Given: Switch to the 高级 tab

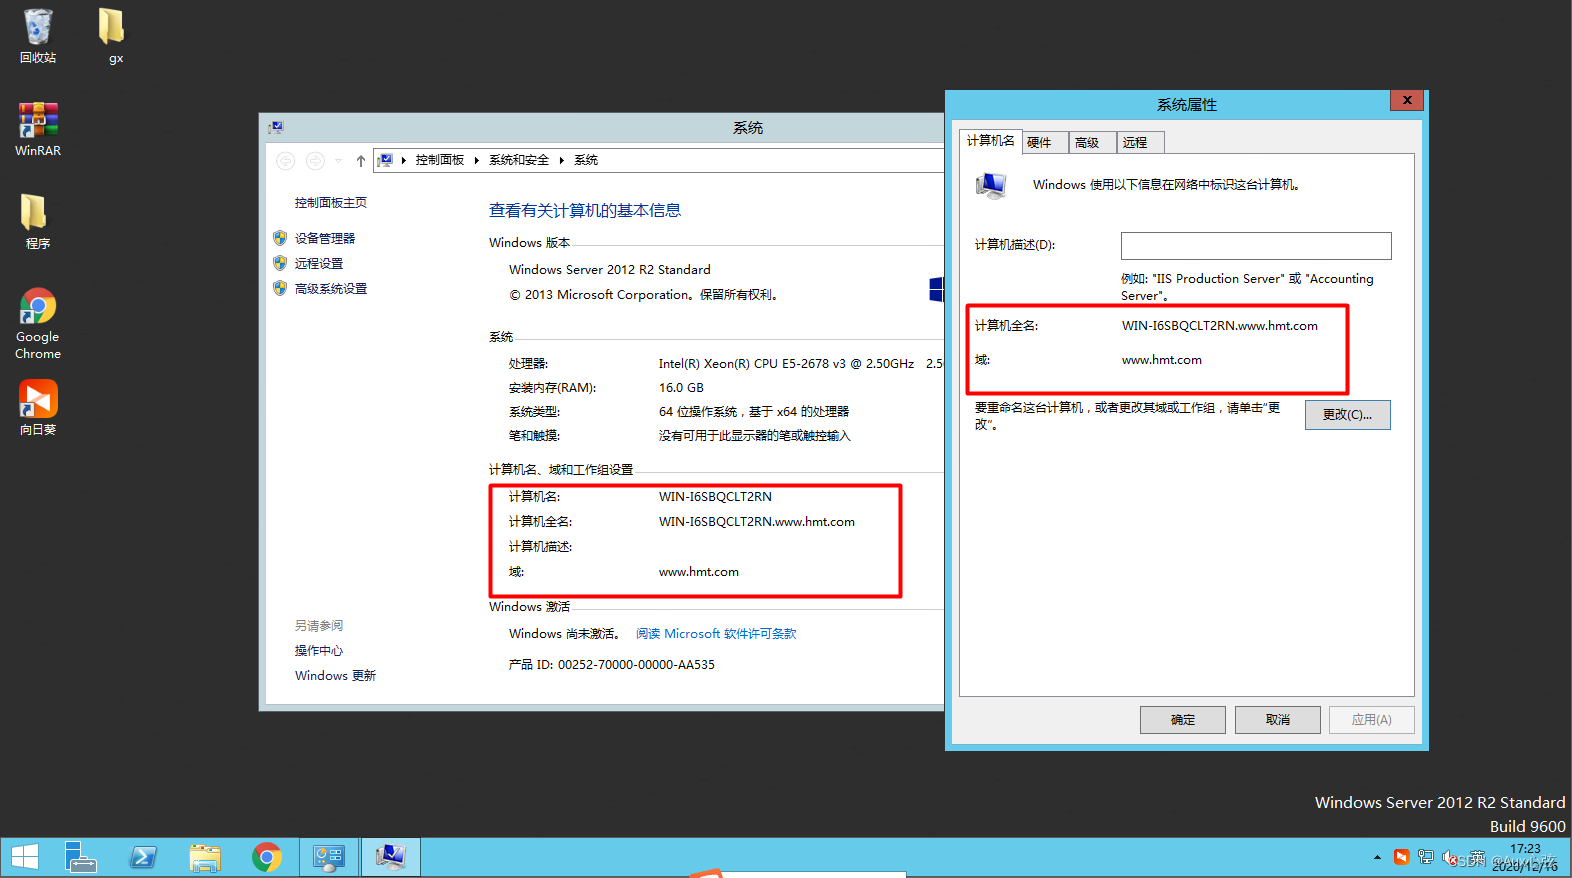Looking at the screenshot, I should coord(1092,143).
